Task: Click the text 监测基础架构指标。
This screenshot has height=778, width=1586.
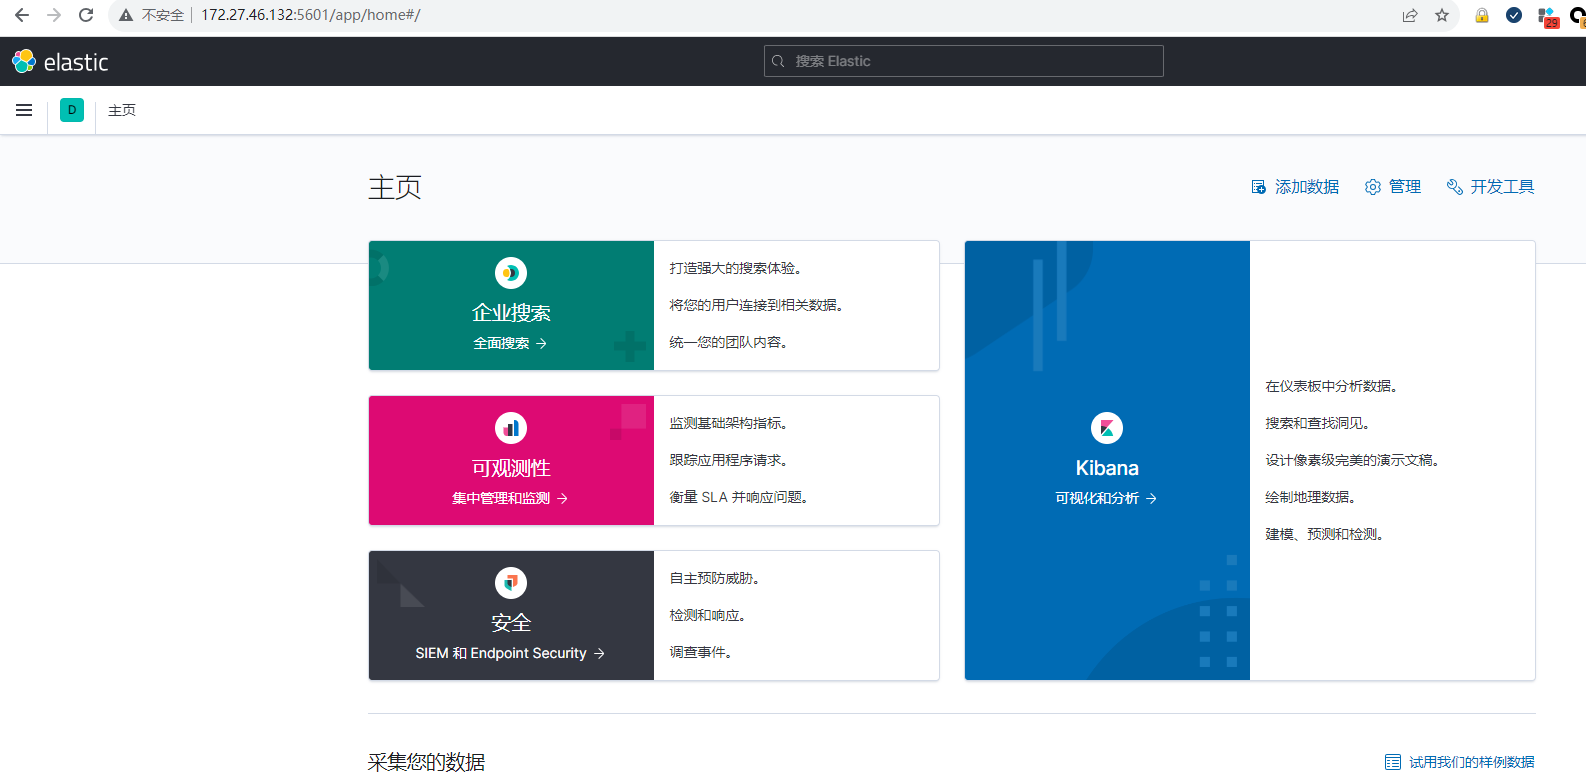Action: (729, 423)
